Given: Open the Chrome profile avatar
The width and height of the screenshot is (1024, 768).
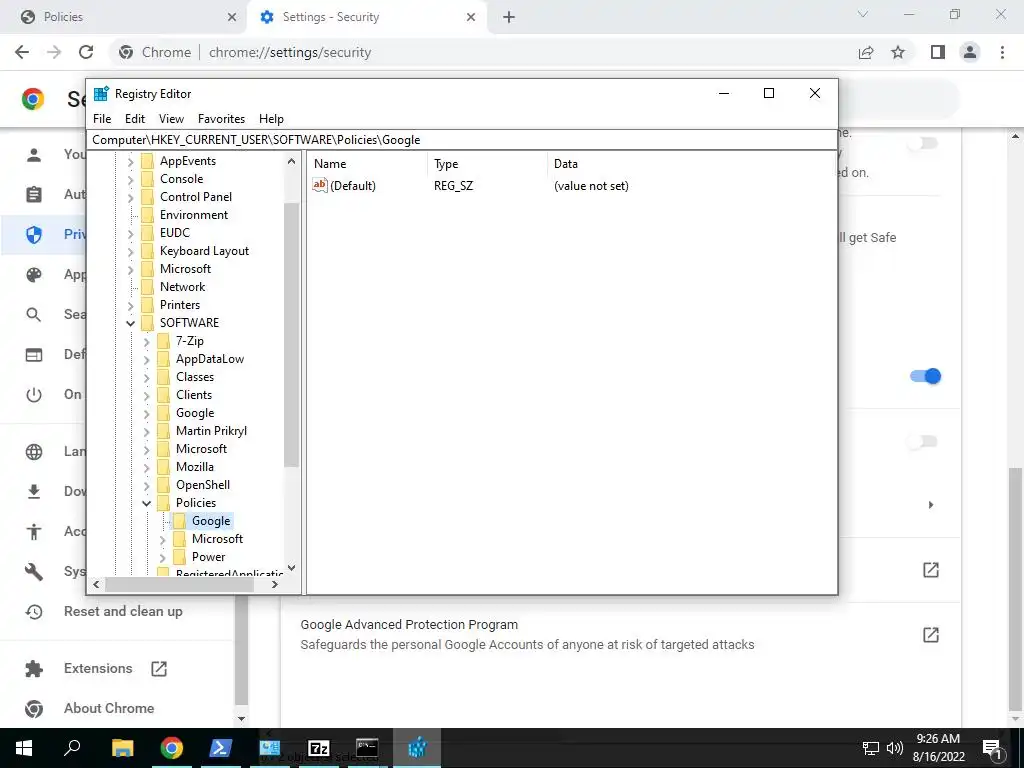Looking at the screenshot, I should [x=970, y=52].
